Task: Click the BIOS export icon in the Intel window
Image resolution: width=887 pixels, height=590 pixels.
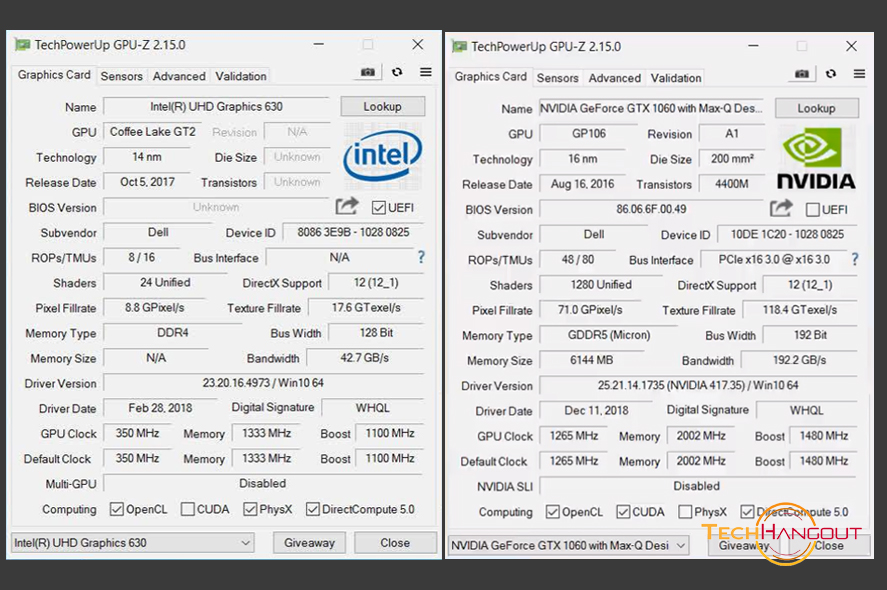Action: click(x=347, y=206)
